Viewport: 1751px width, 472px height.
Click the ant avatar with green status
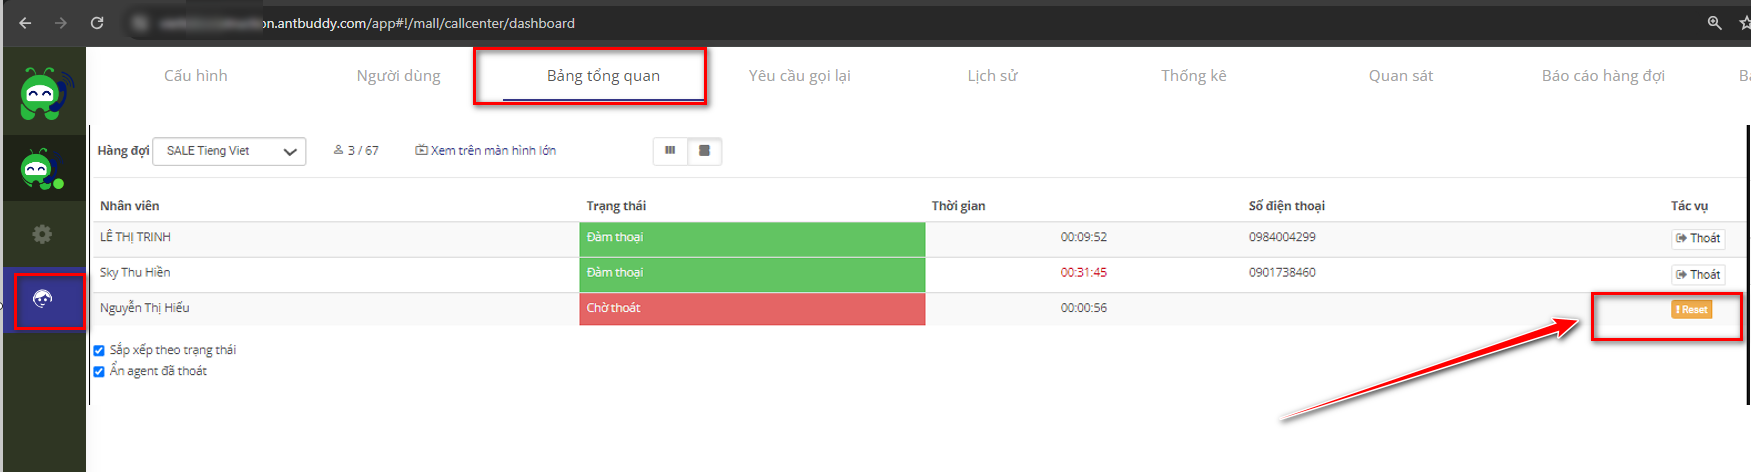click(42, 169)
